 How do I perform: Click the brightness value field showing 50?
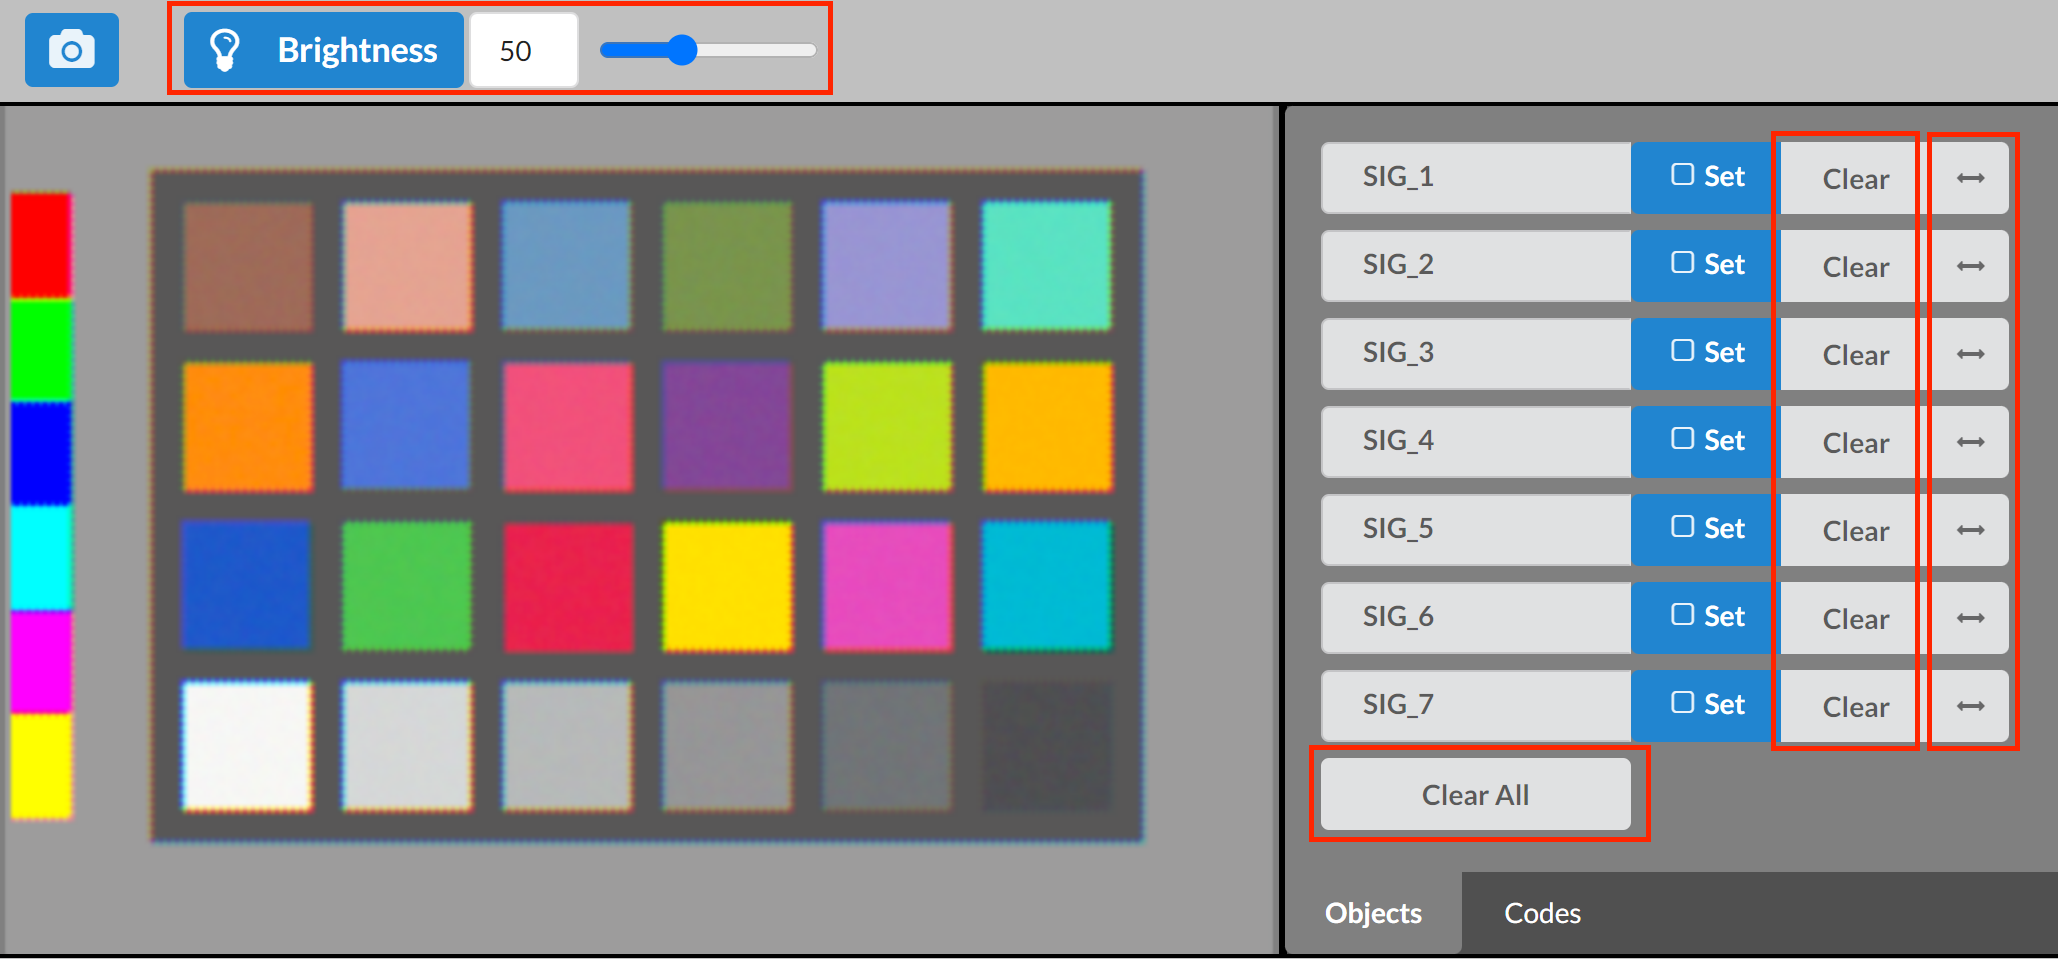pyautogui.click(x=523, y=49)
